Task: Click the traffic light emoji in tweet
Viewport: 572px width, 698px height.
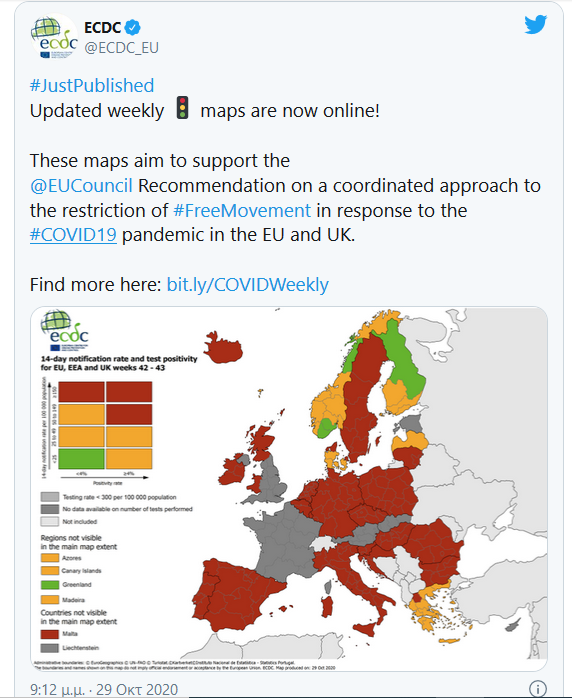Action: click(182, 108)
